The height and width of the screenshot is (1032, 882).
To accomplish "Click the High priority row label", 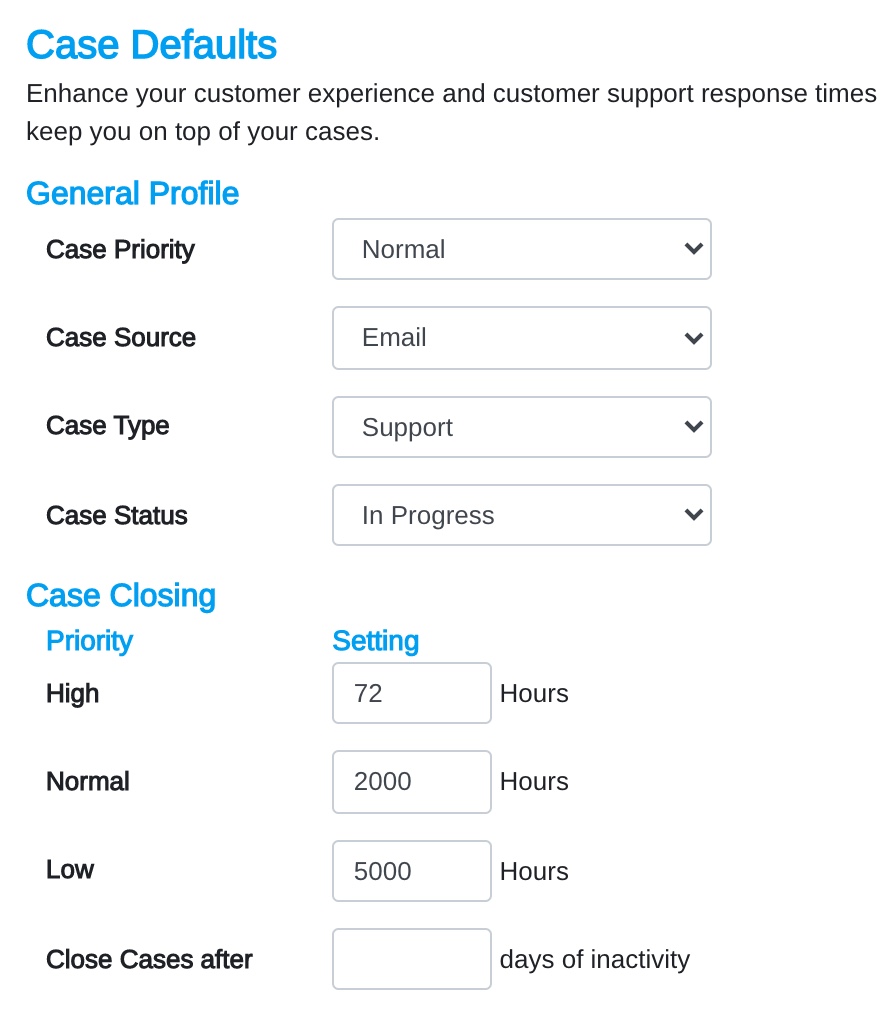I will 72,694.
